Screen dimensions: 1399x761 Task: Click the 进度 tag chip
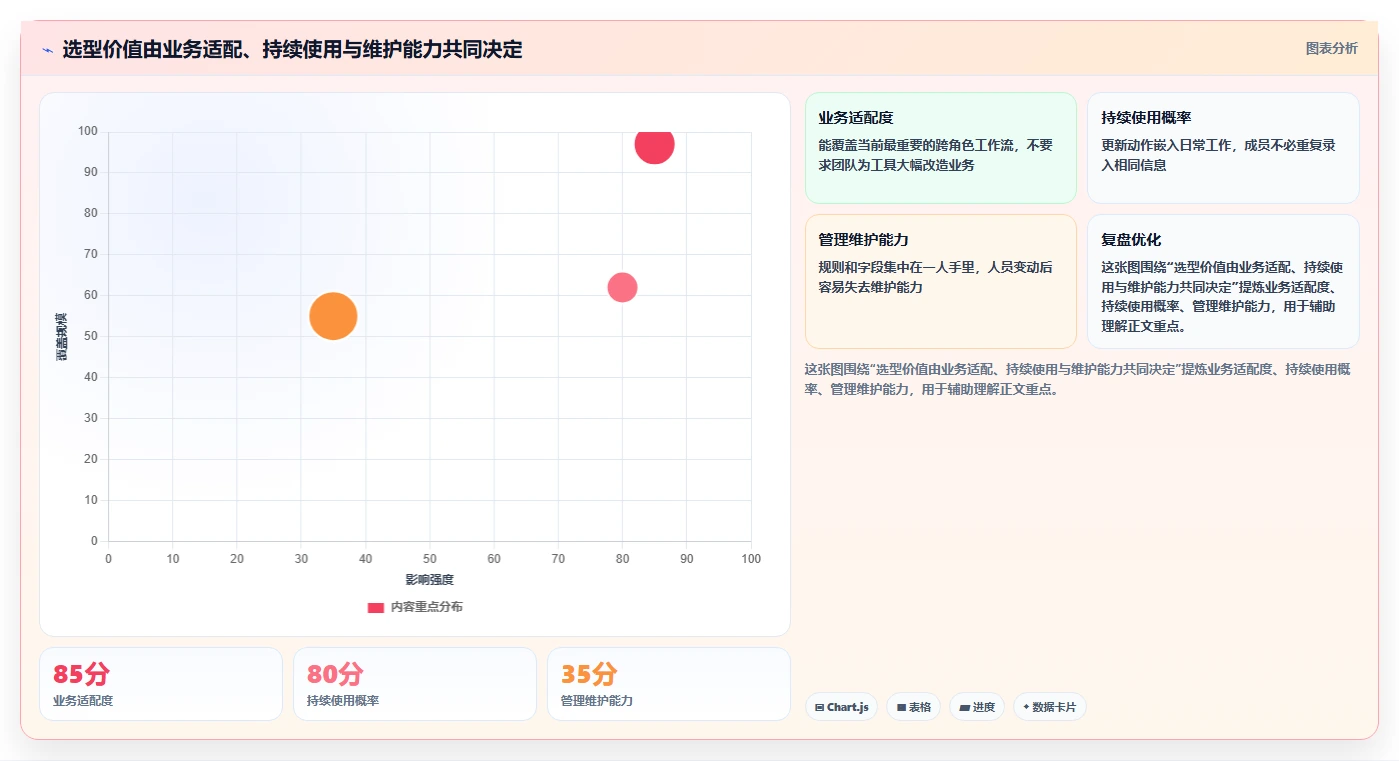coord(977,707)
